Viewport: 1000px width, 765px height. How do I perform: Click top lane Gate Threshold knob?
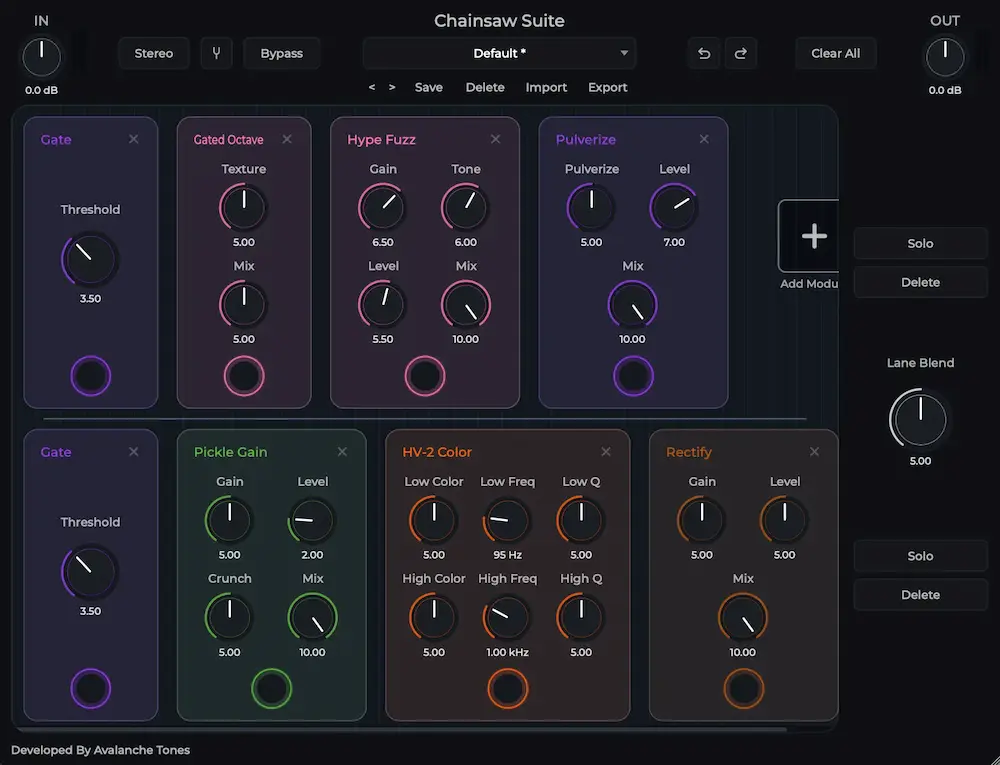90,259
